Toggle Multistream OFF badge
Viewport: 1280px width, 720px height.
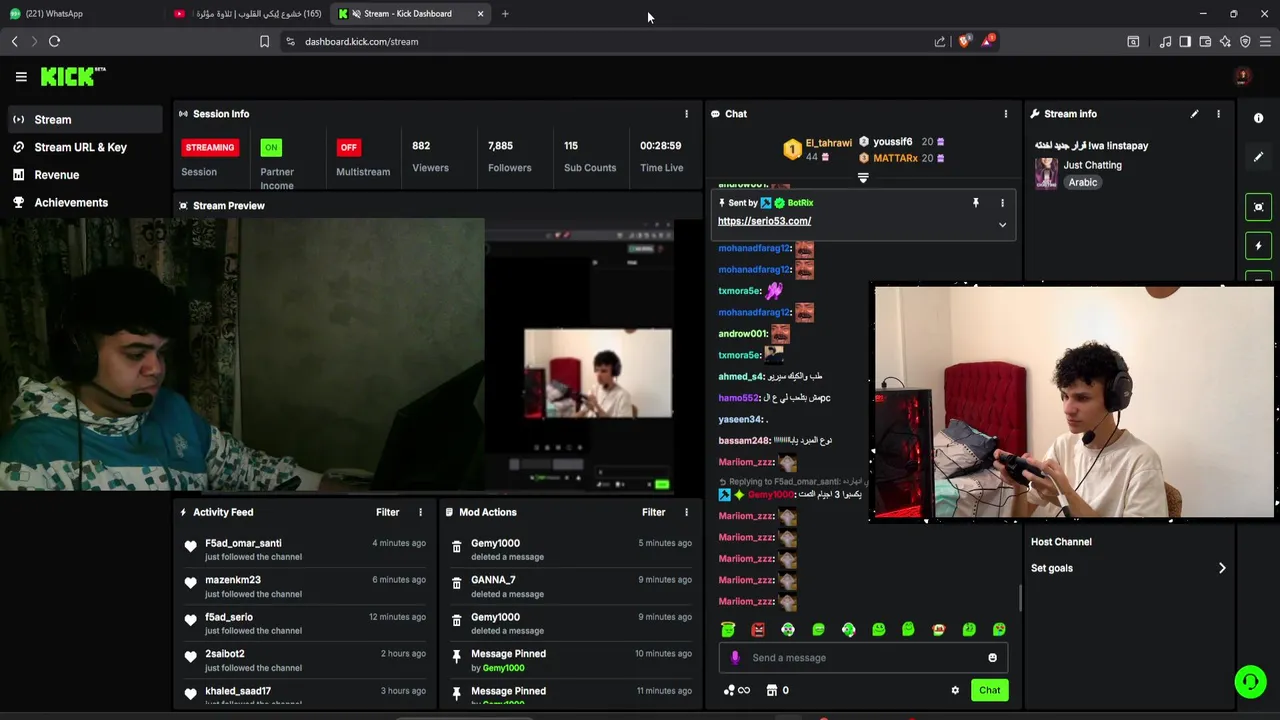[x=348, y=147]
